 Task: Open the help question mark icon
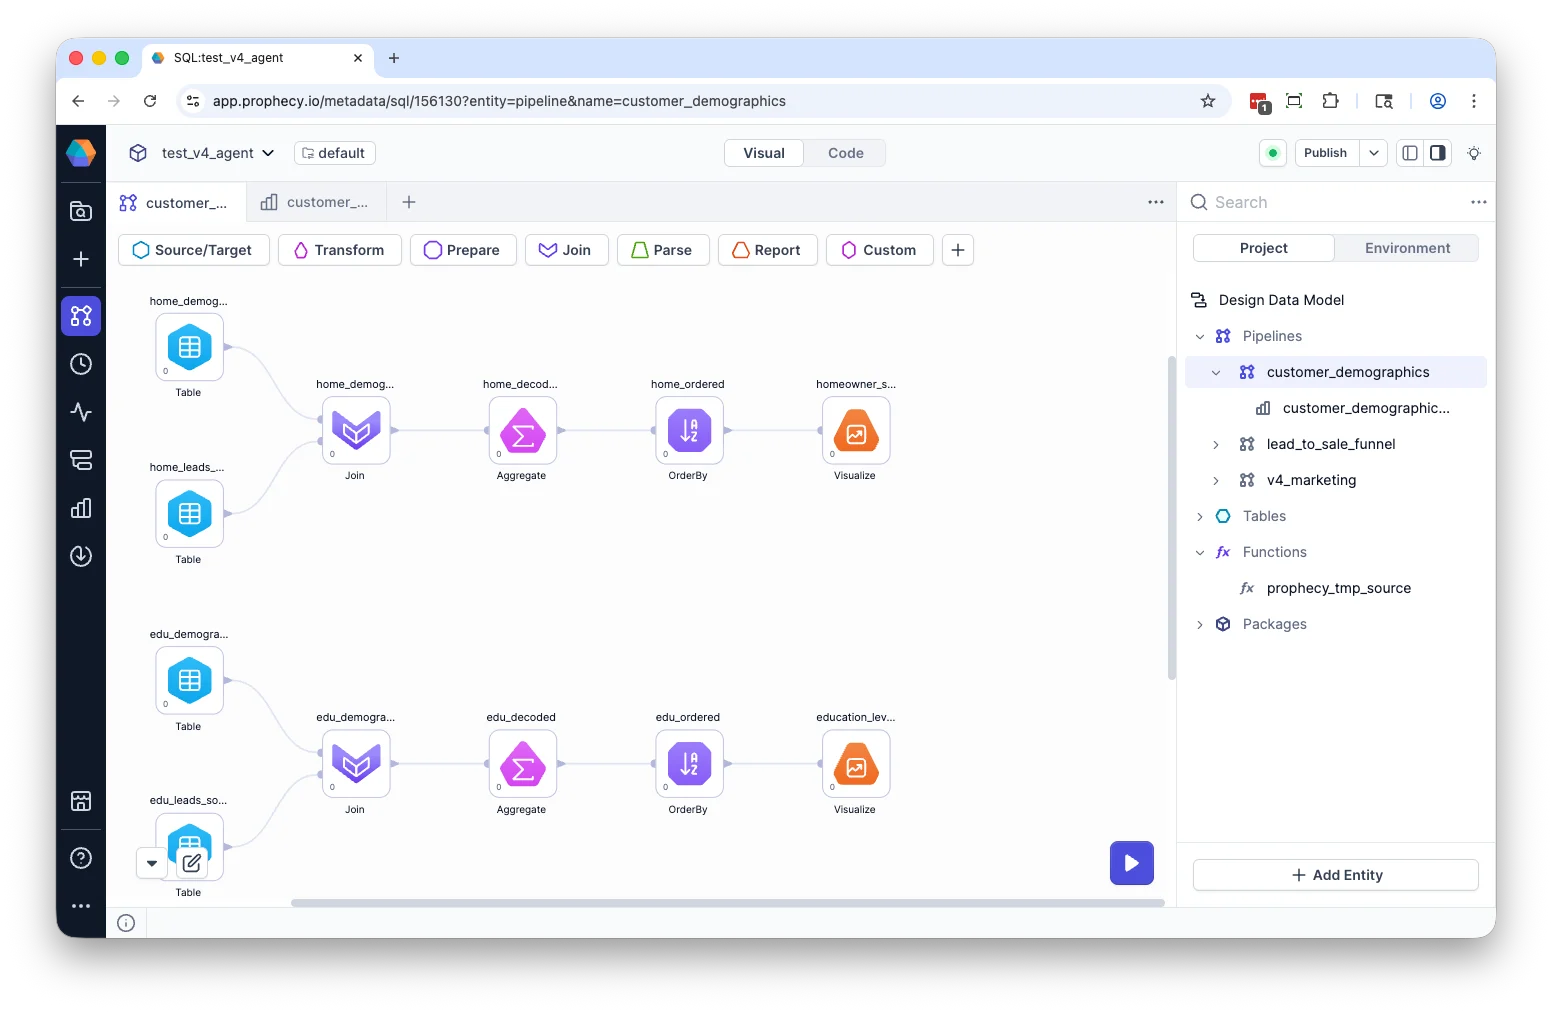point(81,858)
